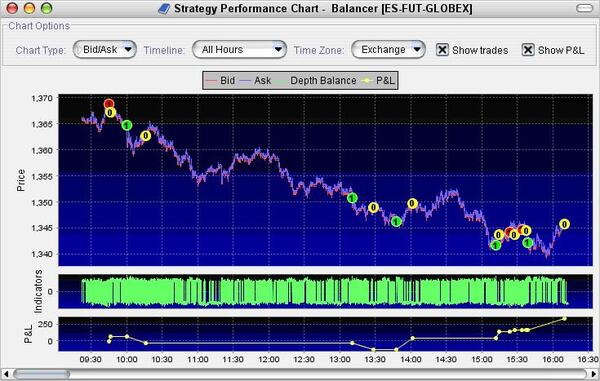Click the horizontal scrollbar thumb

tap(42, 374)
